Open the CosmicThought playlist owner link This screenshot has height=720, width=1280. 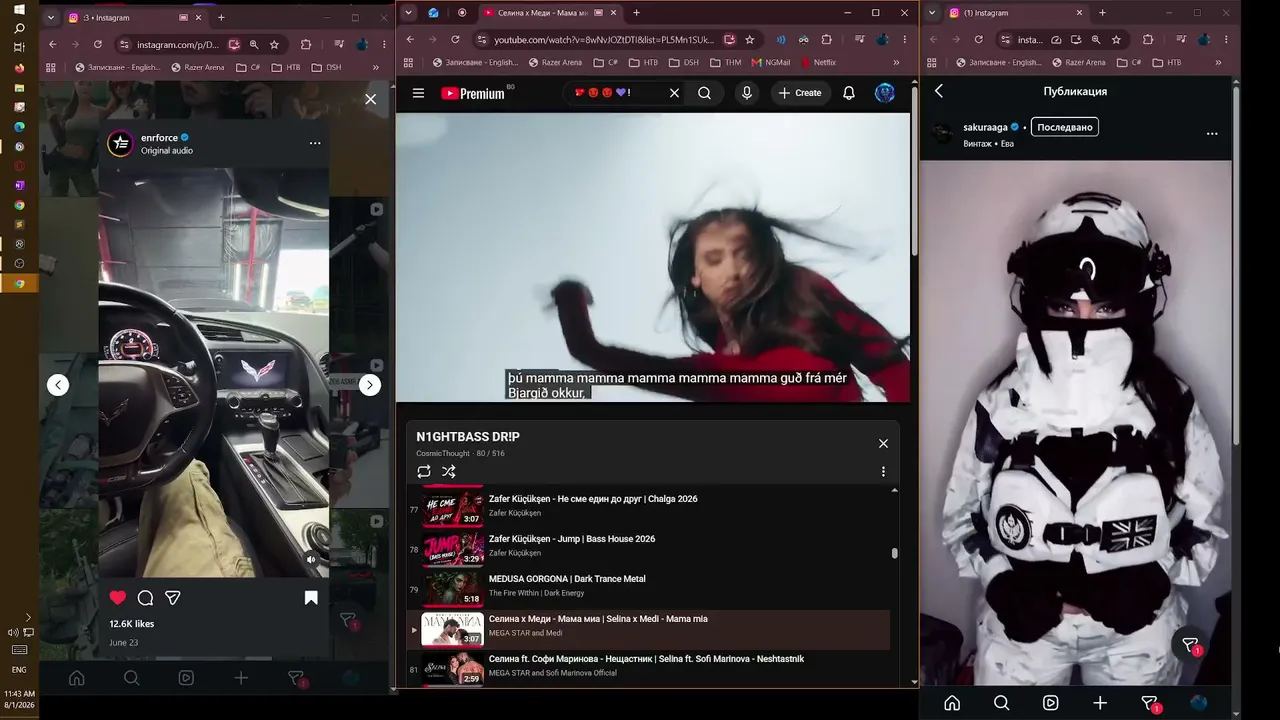click(x=443, y=454)
